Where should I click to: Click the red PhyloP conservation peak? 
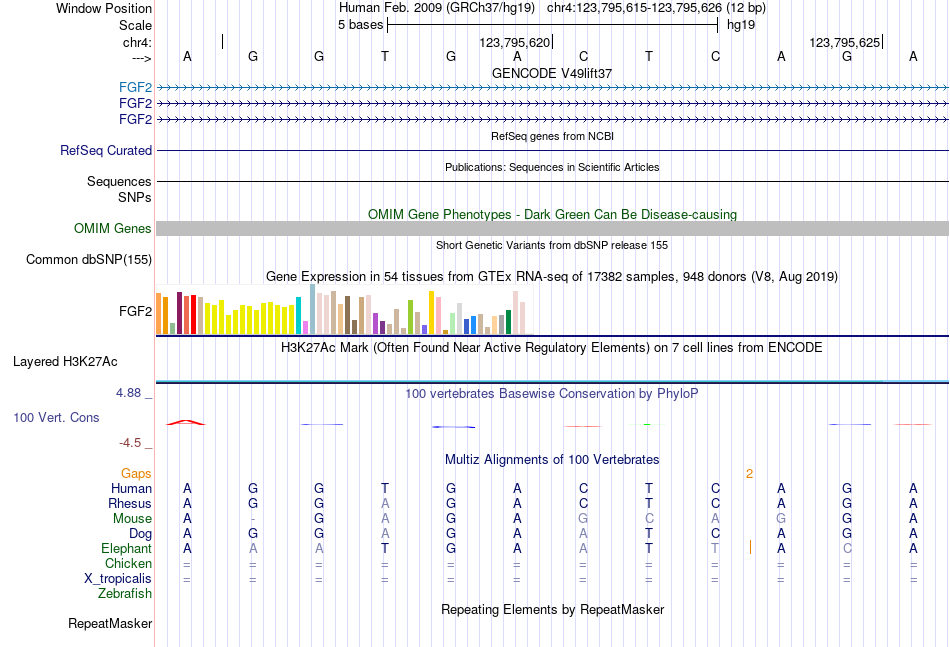click(186, 422)
